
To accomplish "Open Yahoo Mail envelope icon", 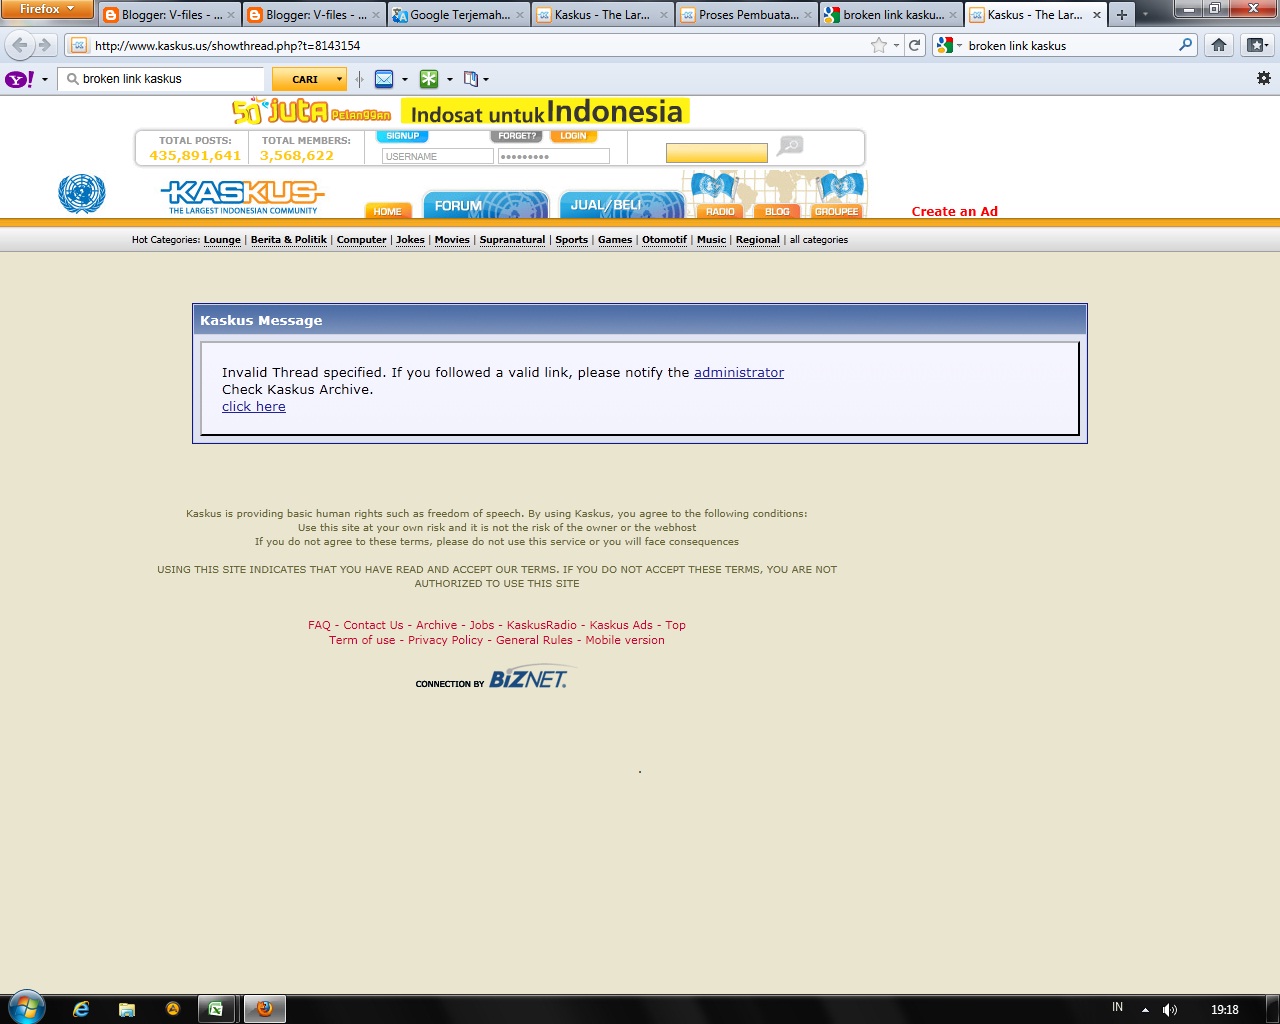I will pyautogui.click(x=384, y=79).
